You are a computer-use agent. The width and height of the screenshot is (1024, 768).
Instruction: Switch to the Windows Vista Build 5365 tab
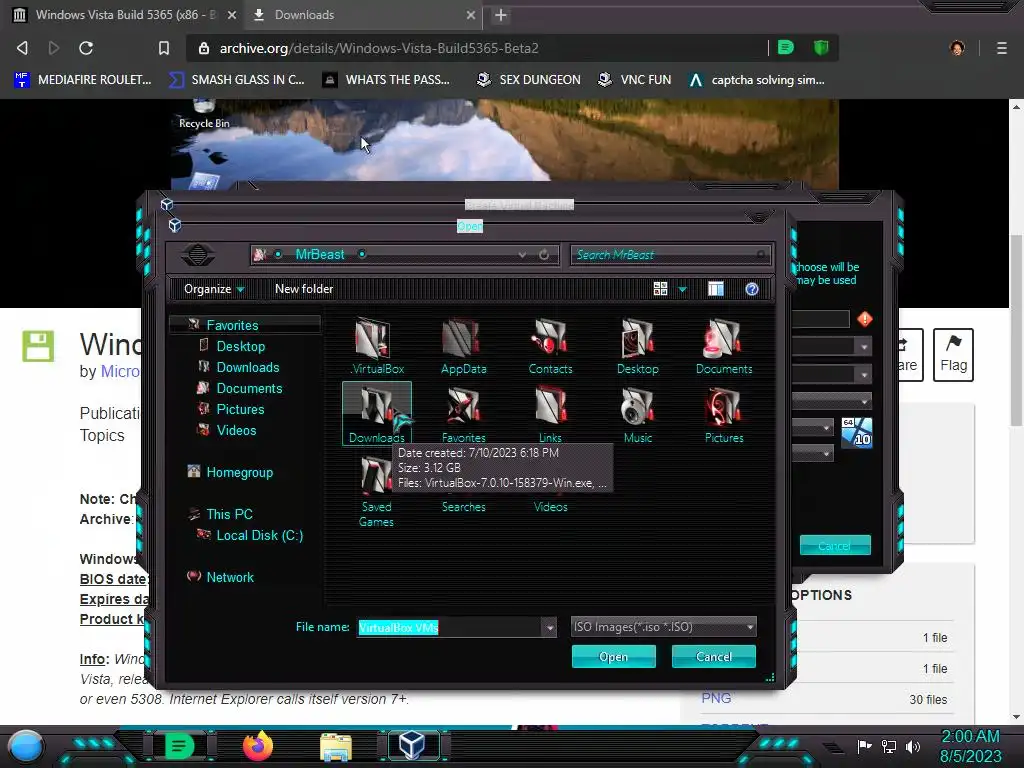(x=124, y=15)
